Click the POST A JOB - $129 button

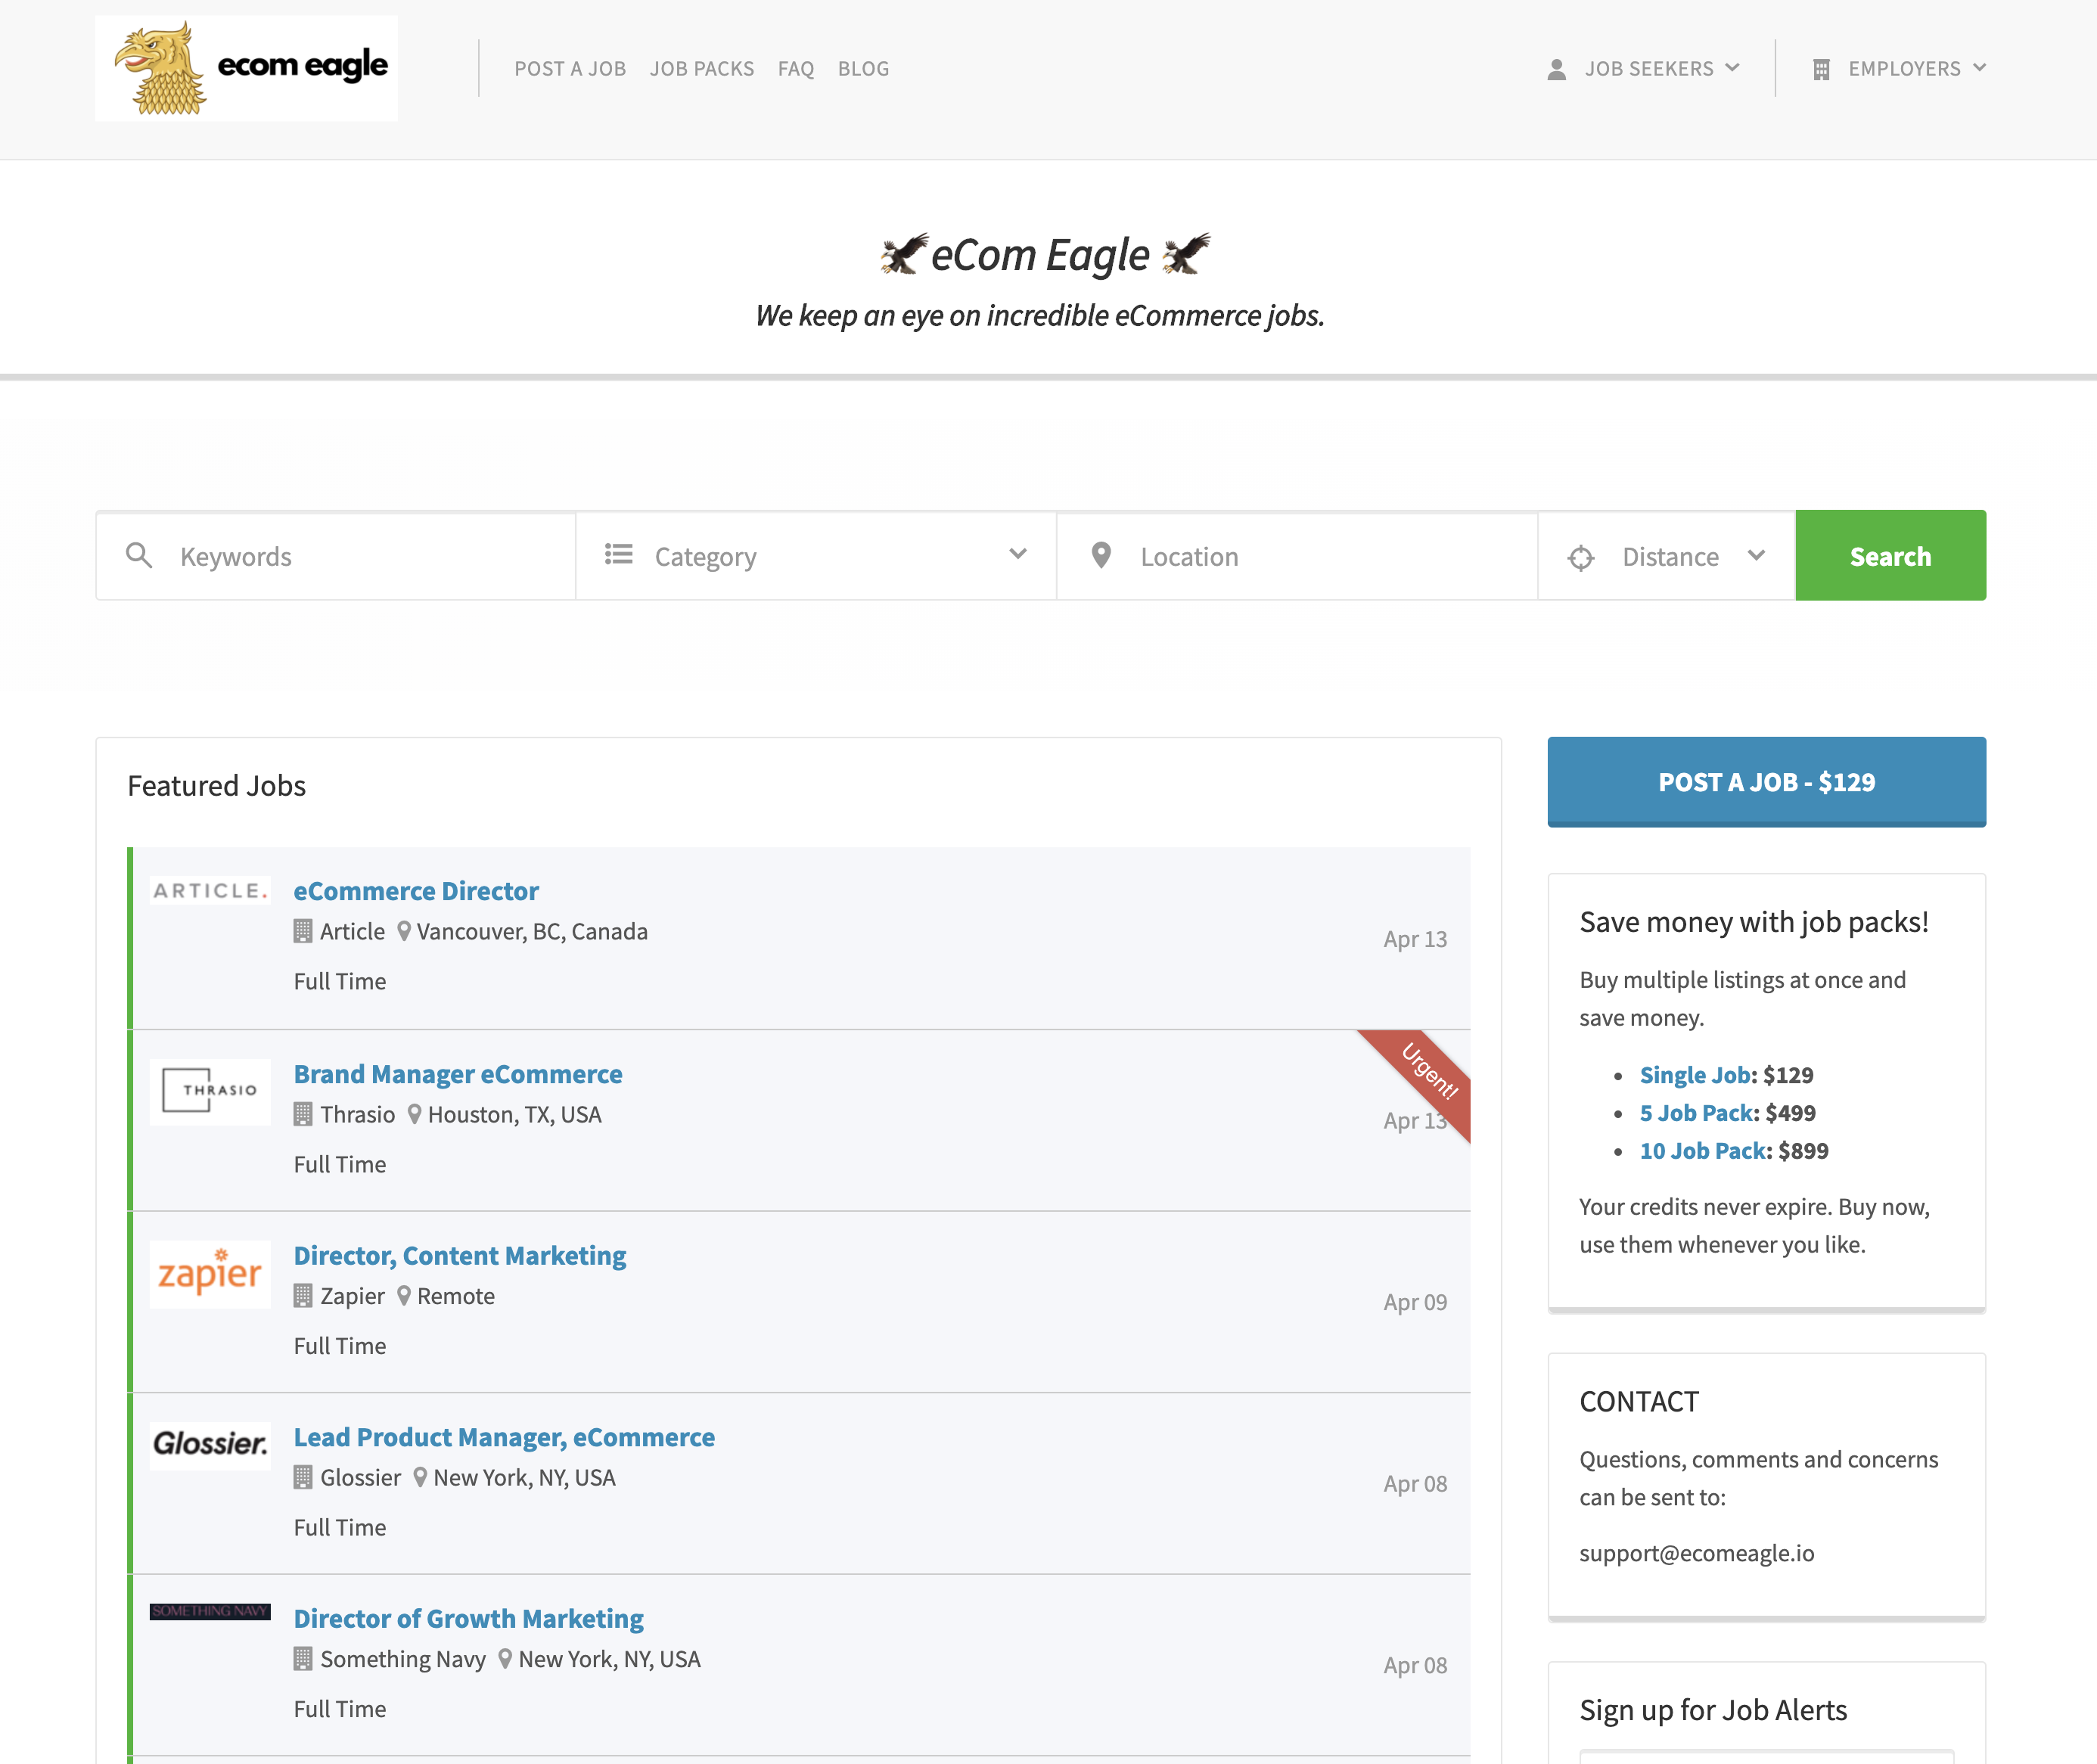click(x=1766, y=782)
